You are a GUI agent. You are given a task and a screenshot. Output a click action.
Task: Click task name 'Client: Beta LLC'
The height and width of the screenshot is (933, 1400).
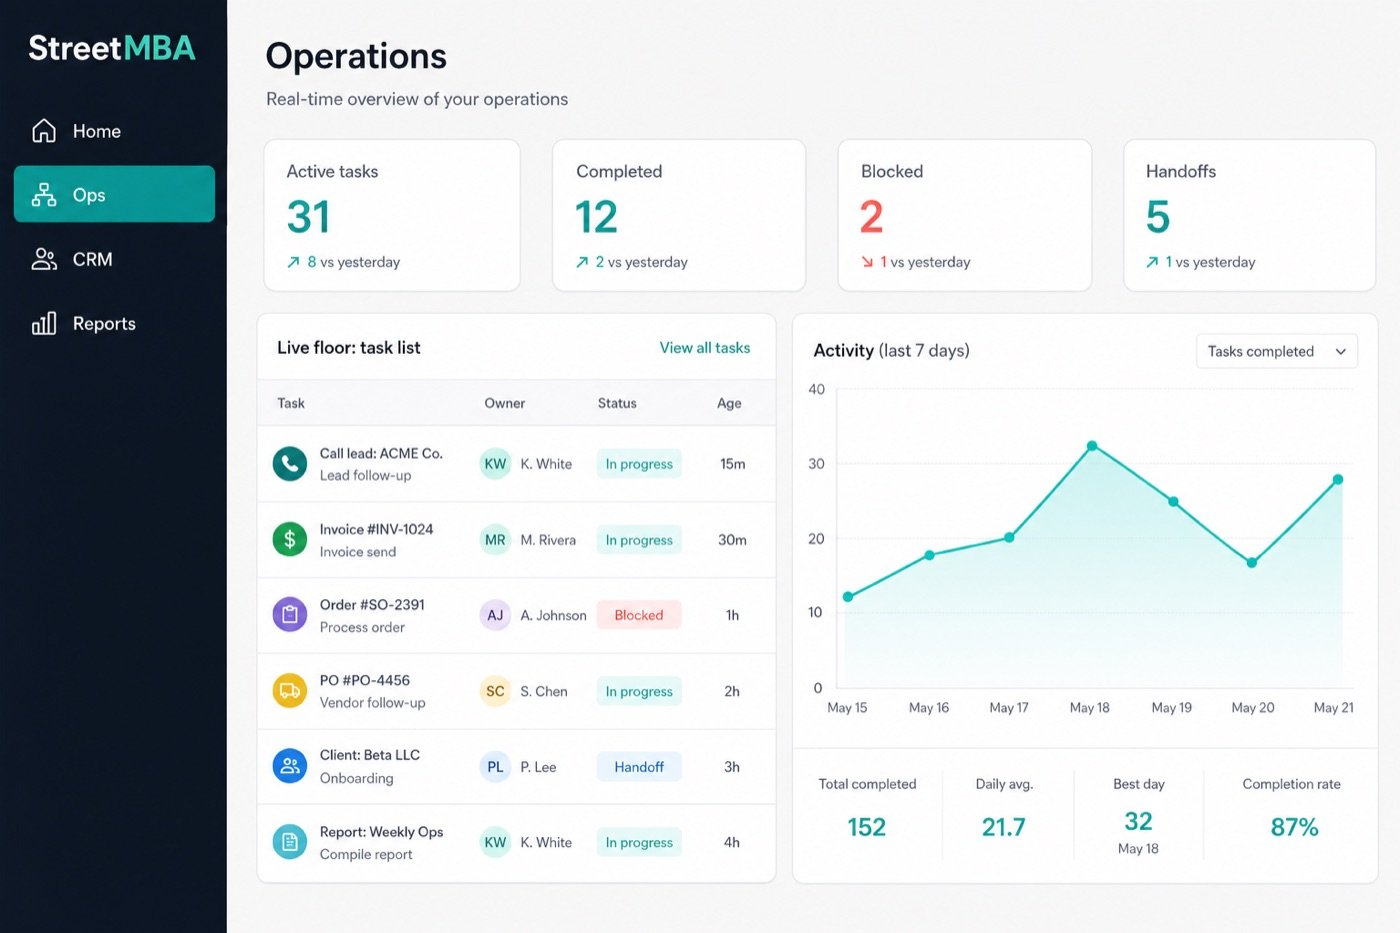click(x=369, y=755)
